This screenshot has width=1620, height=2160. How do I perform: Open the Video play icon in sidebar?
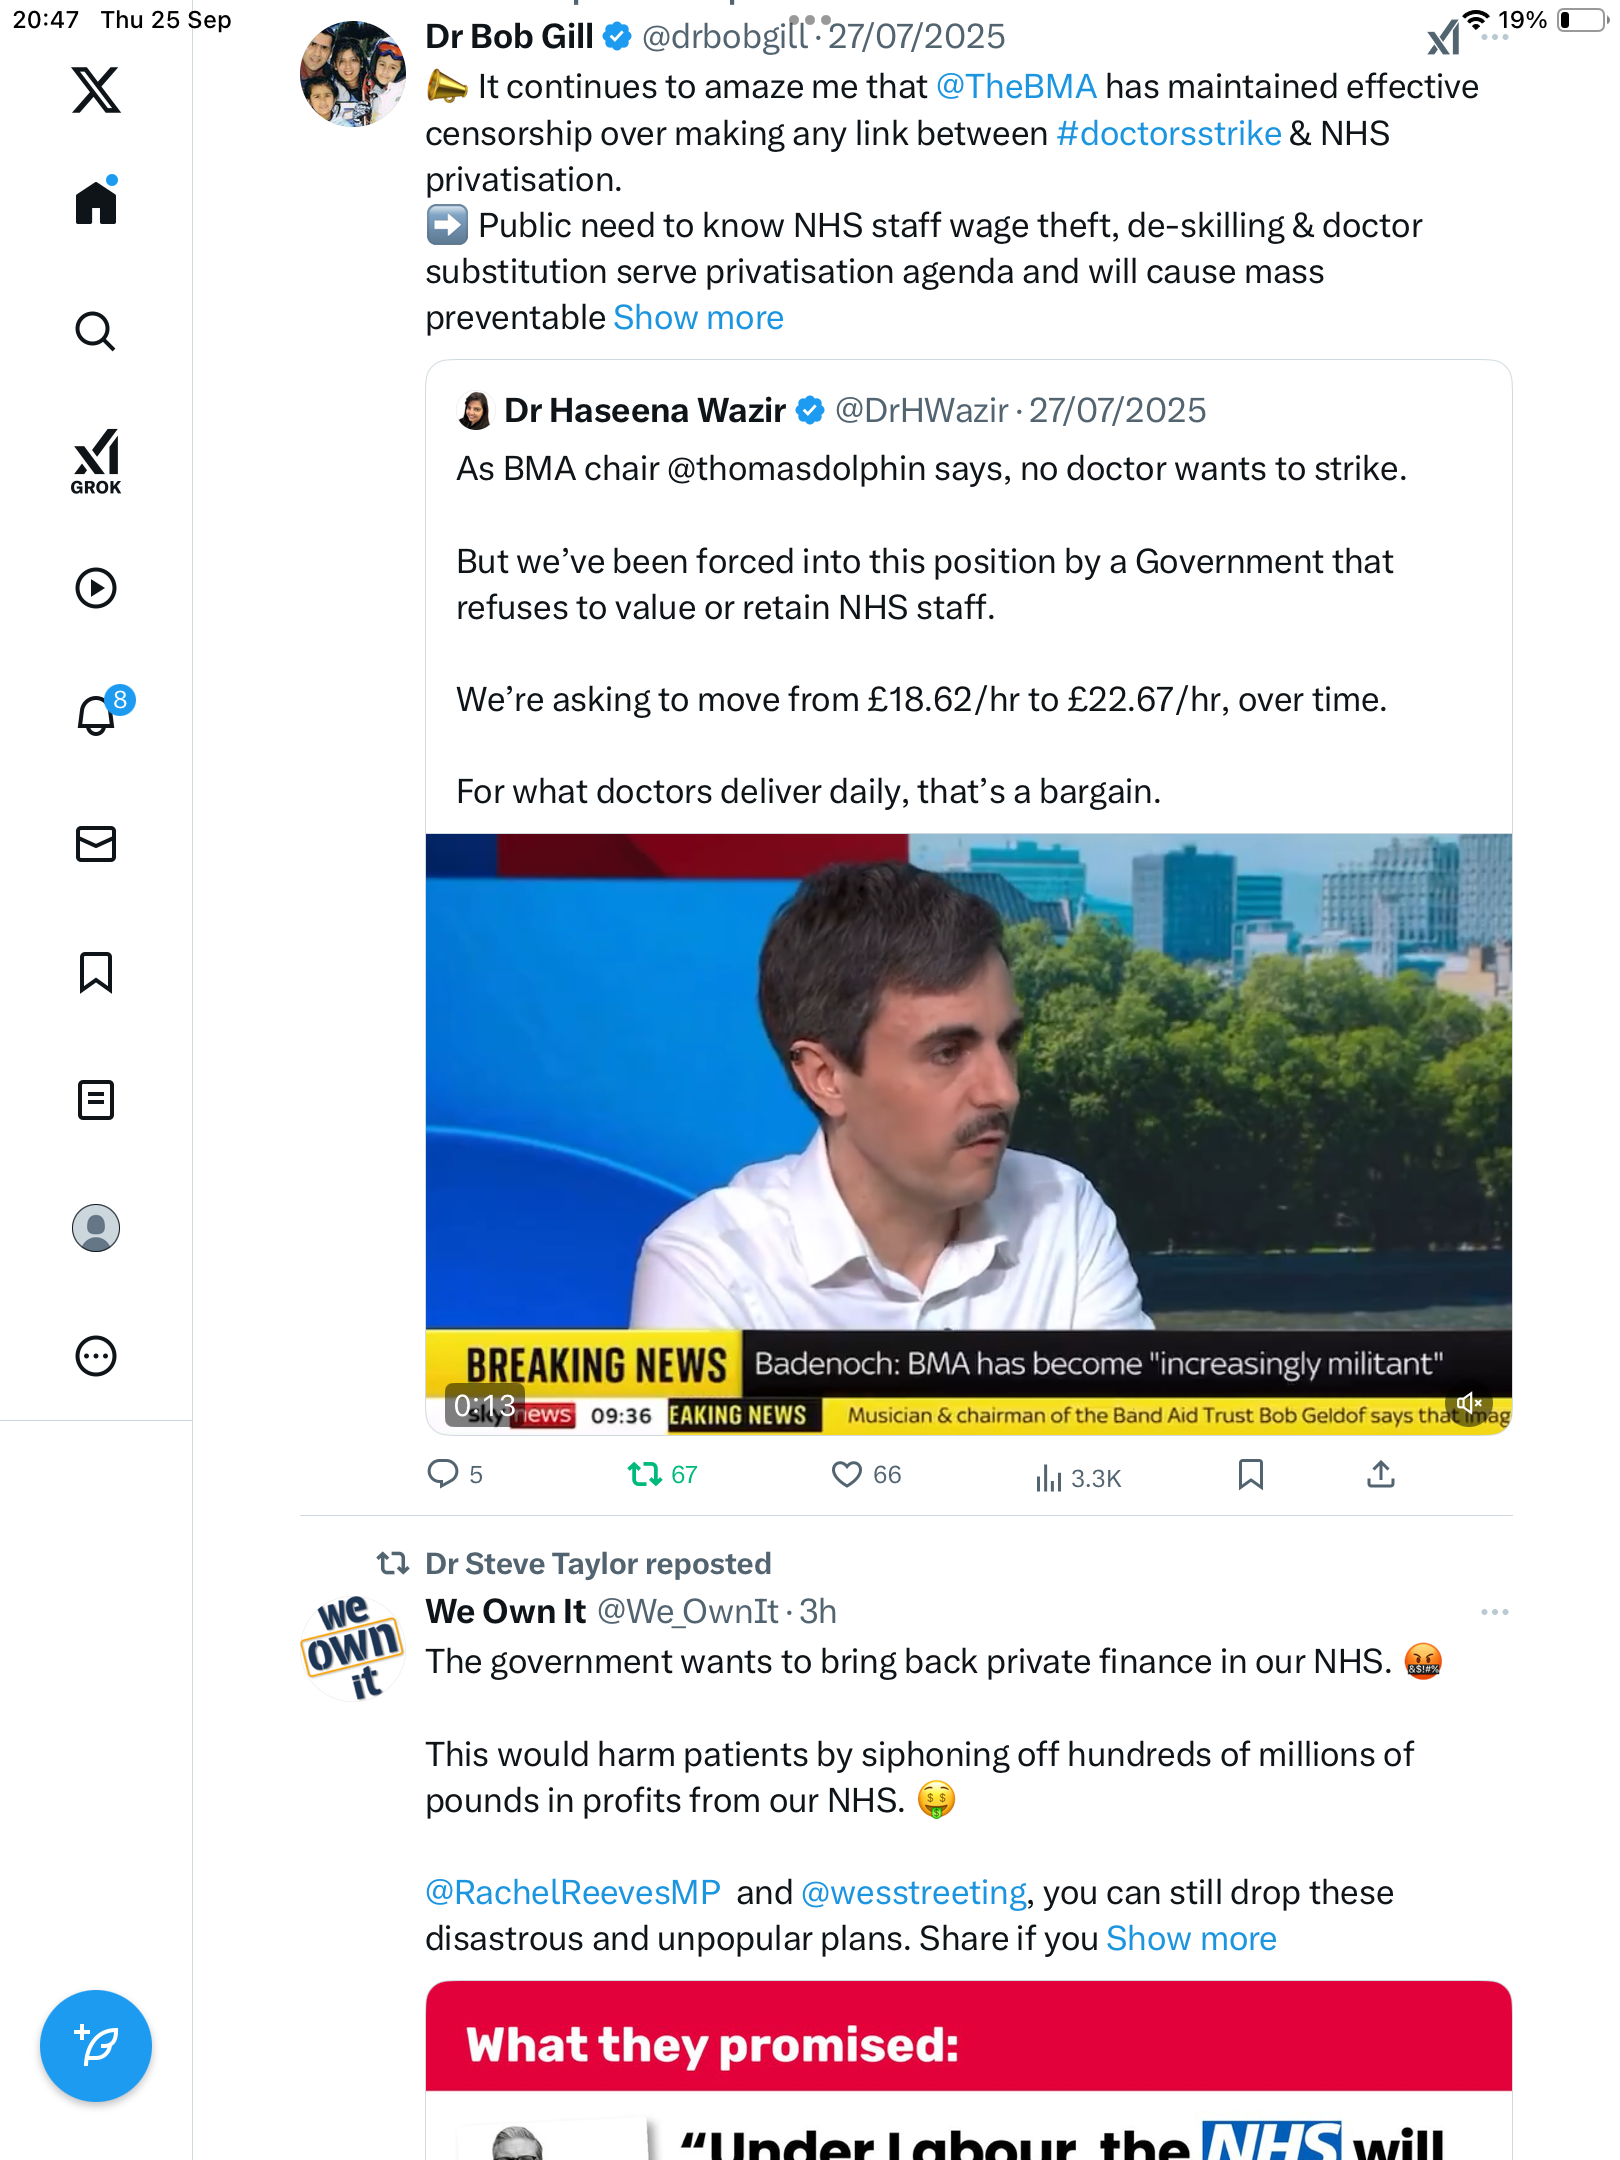tap(96, 588)
